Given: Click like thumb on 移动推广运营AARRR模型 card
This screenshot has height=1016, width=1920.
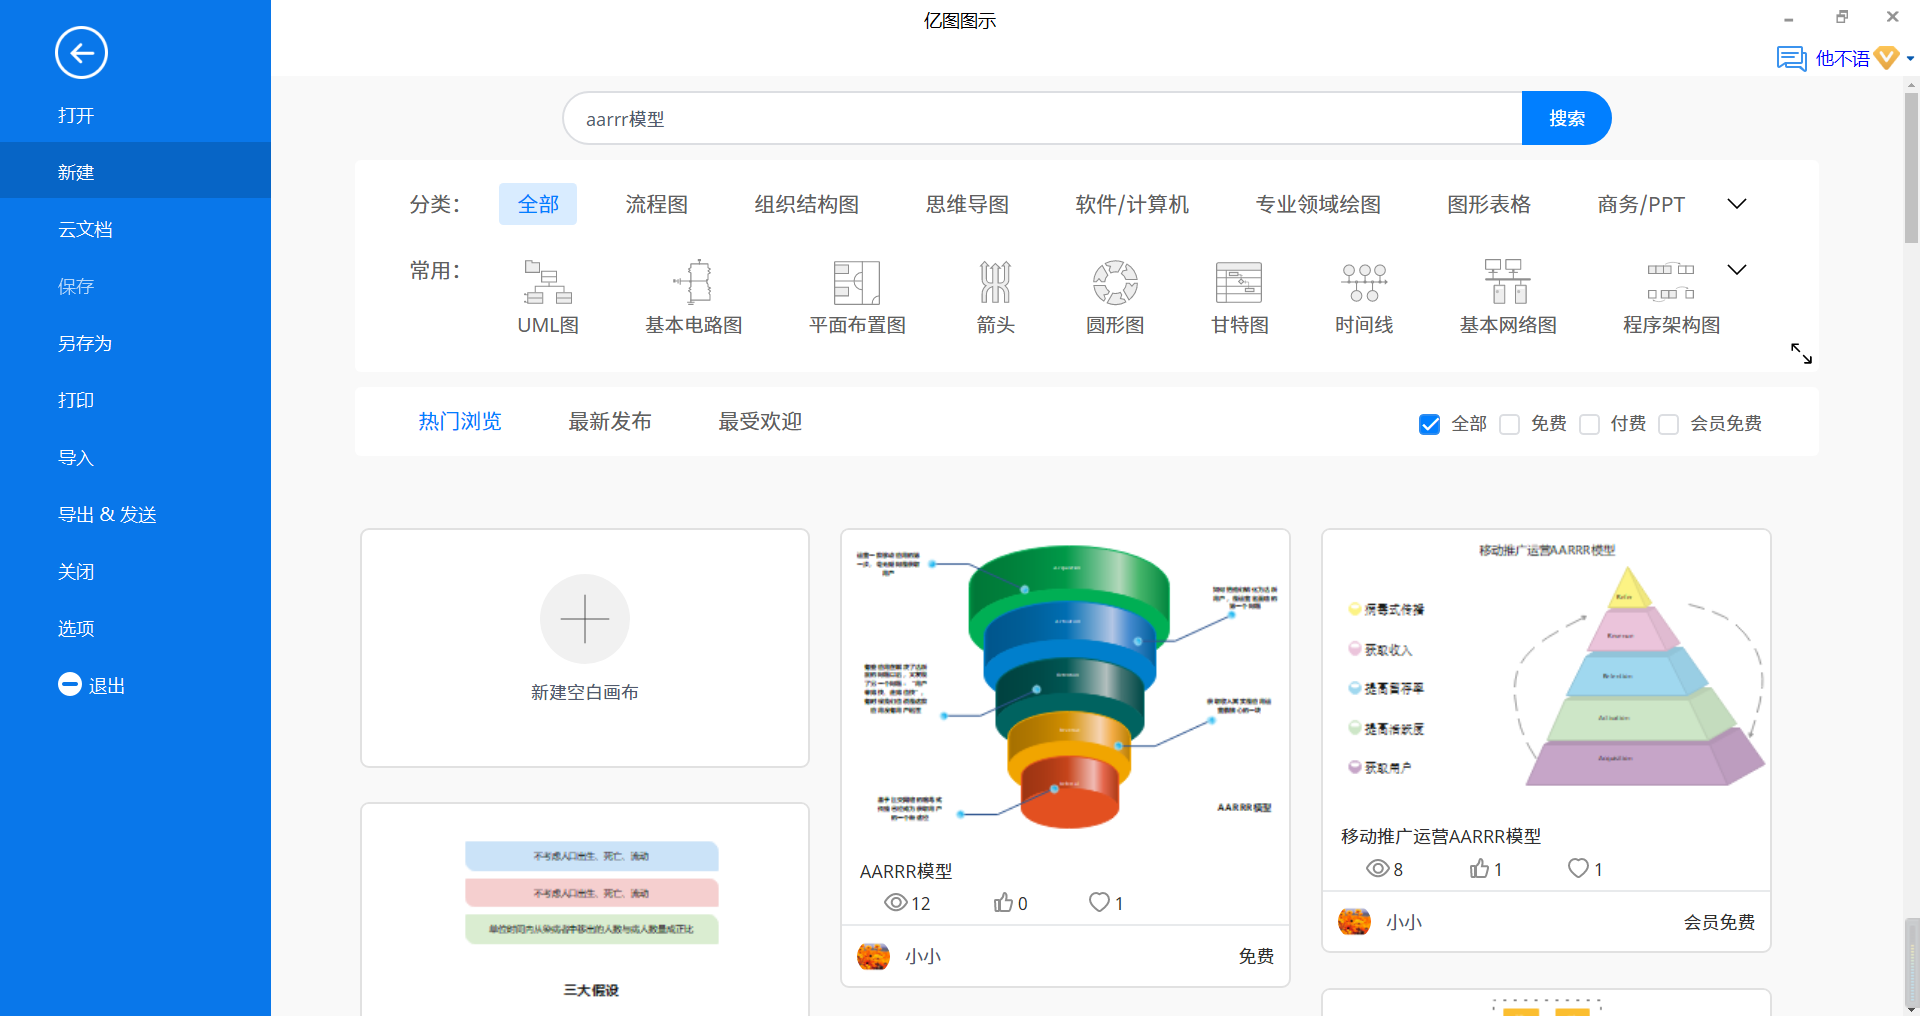Looking at the screenshot, I should (x=1480, y=868).
